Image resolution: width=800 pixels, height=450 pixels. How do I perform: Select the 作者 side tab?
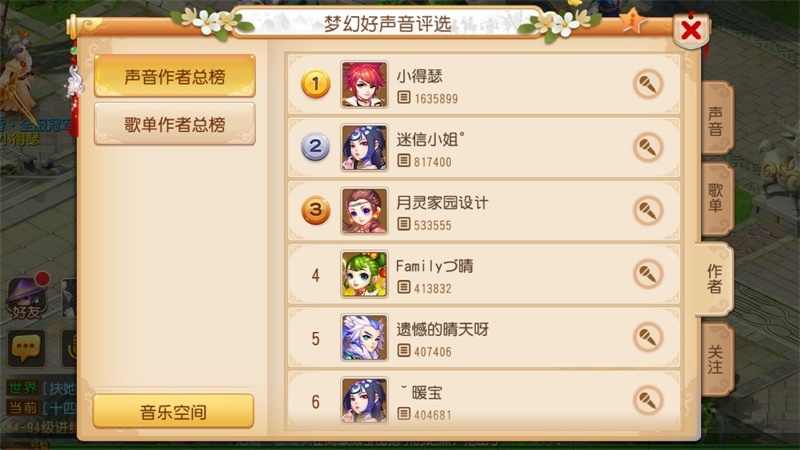(714, 279)
